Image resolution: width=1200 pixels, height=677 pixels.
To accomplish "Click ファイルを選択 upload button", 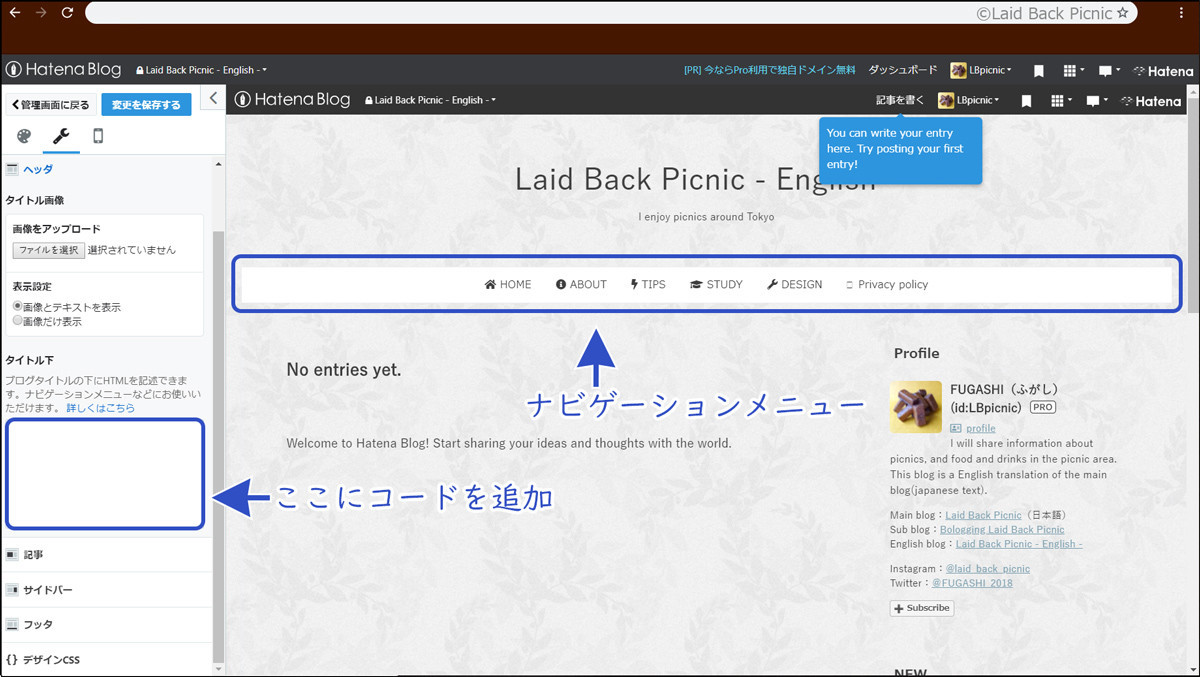I will click(48, 250).
